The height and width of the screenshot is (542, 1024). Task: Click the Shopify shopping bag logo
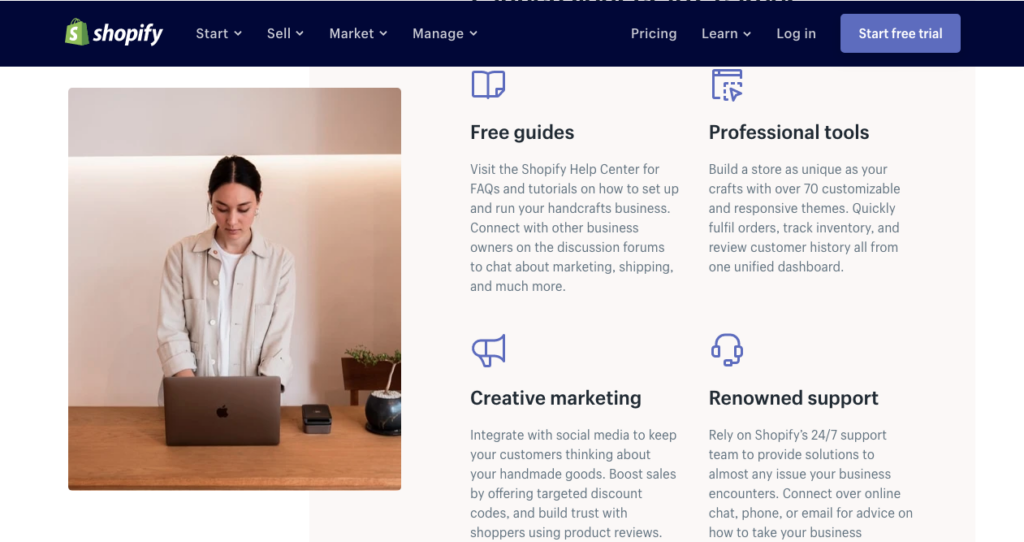77,33
